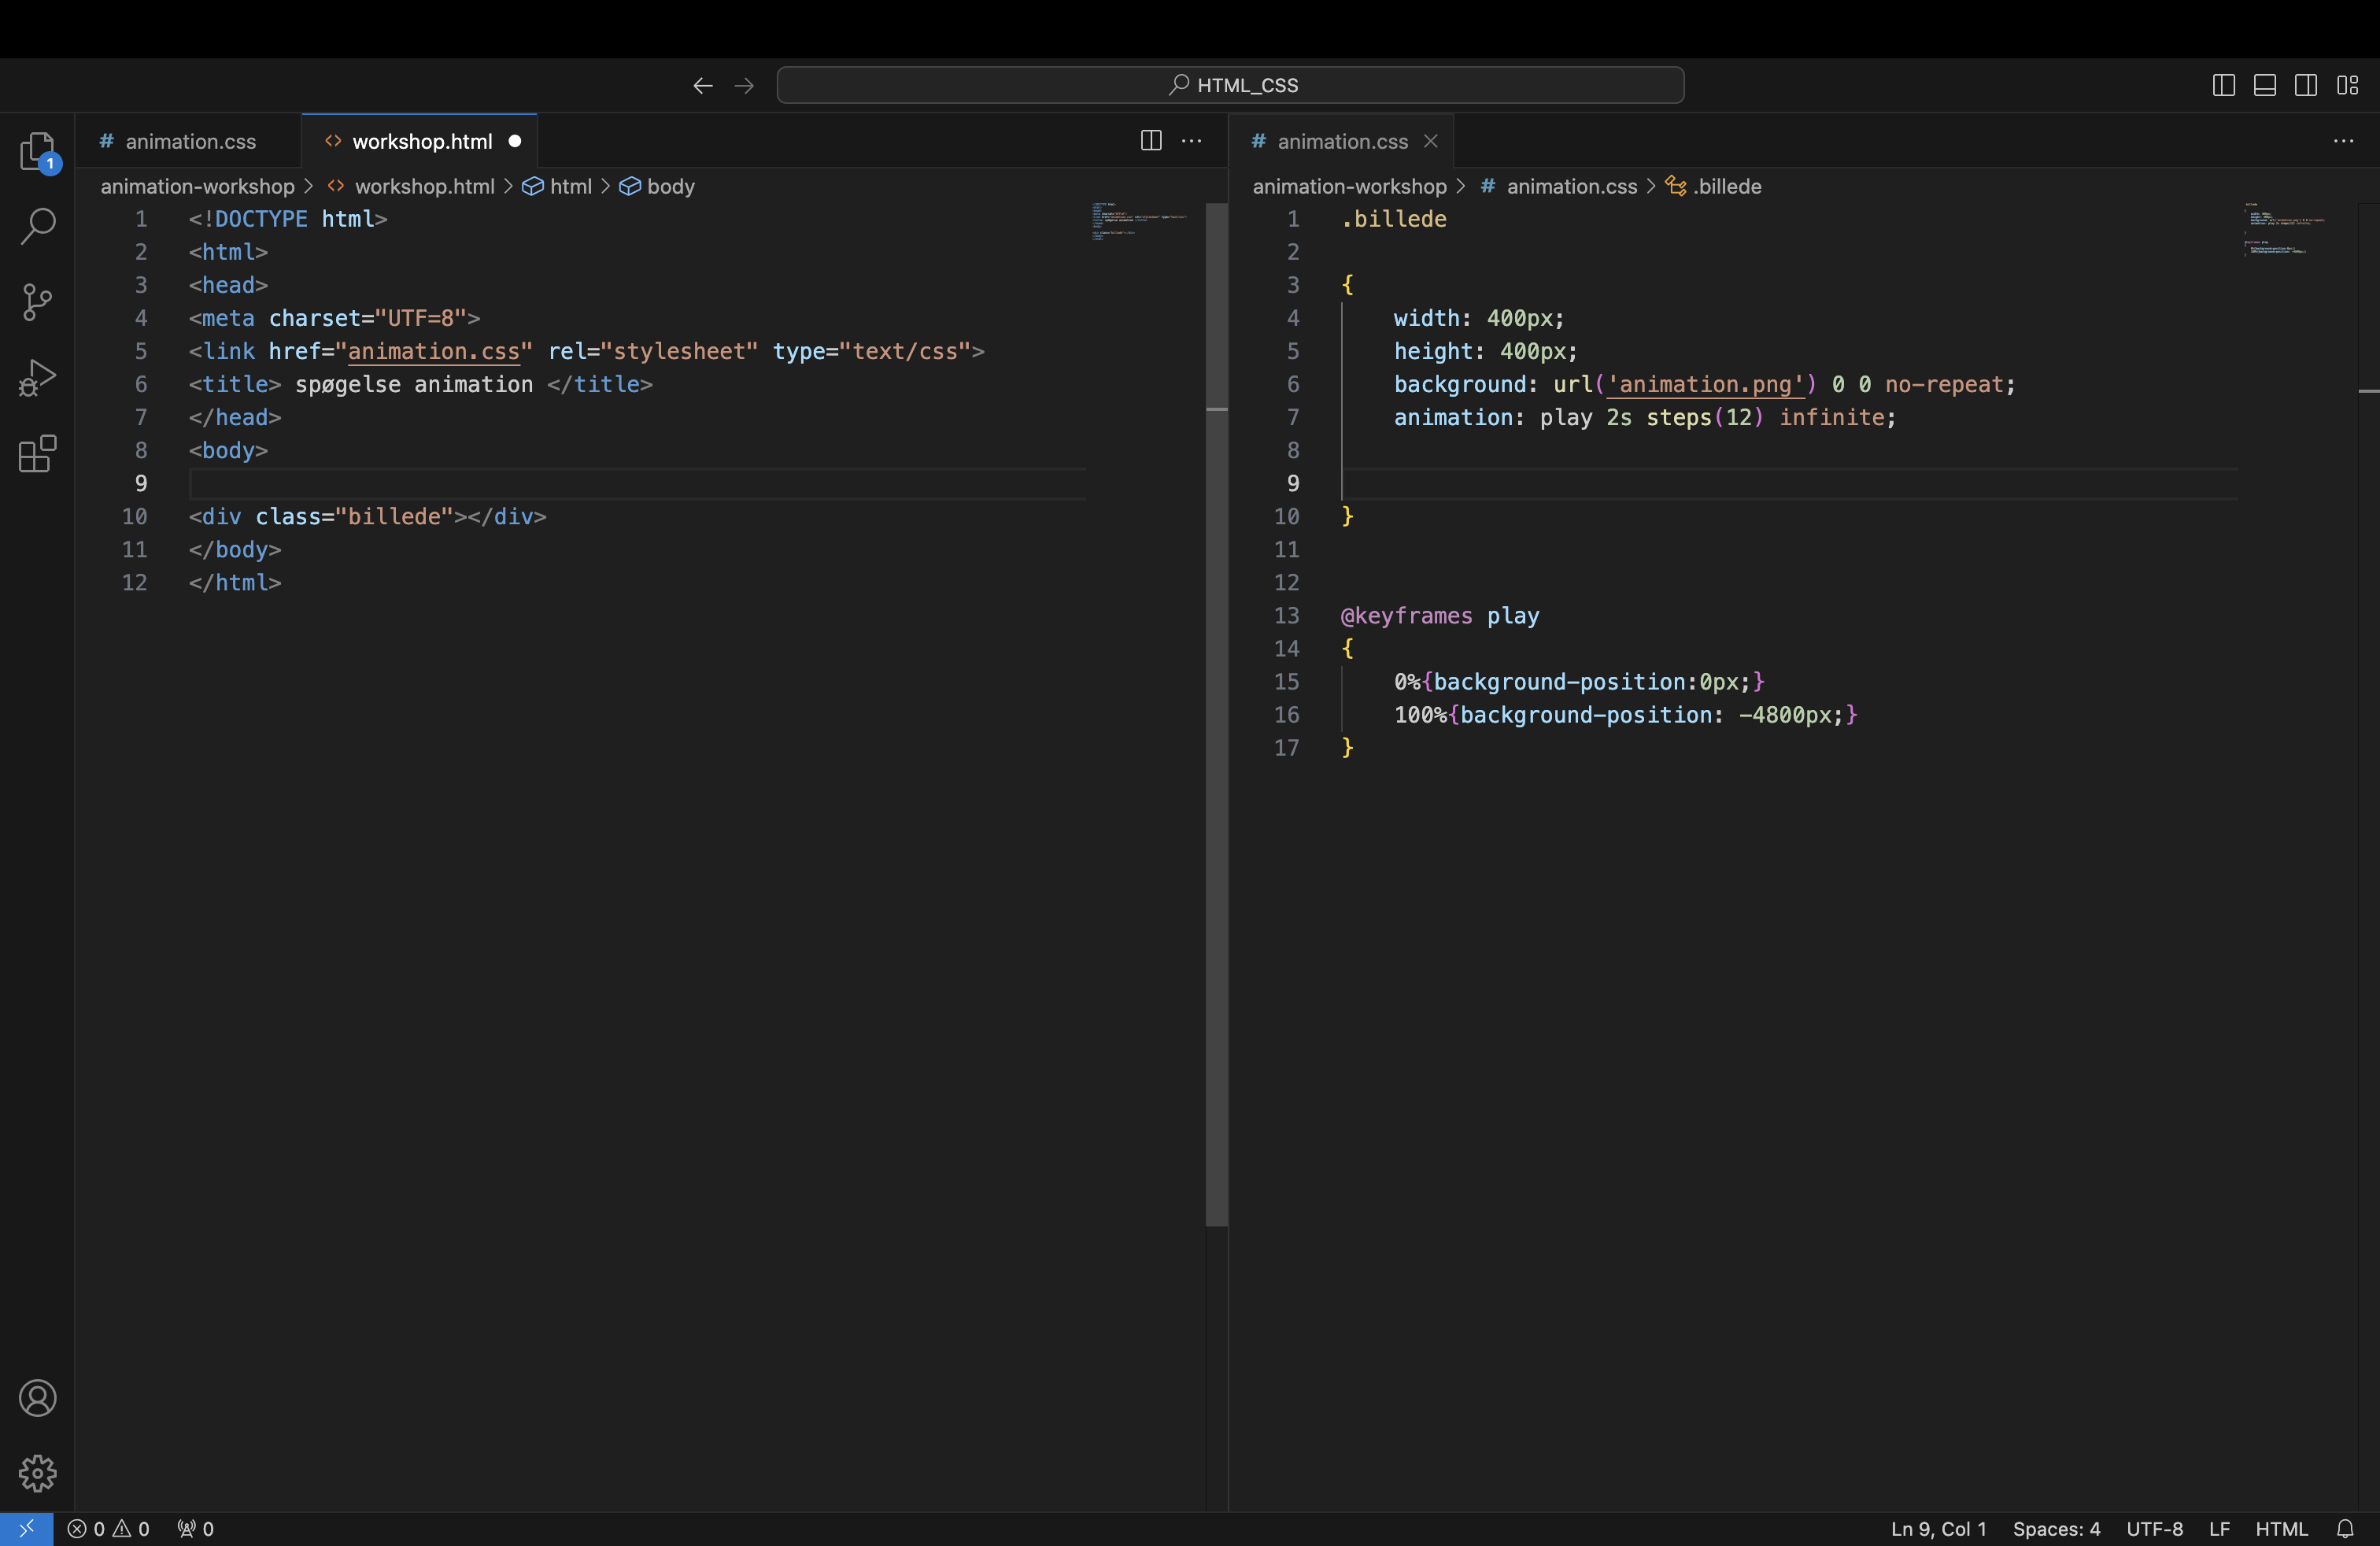
Task: Click the div class="billede" line
Action: tap(368, 516)
